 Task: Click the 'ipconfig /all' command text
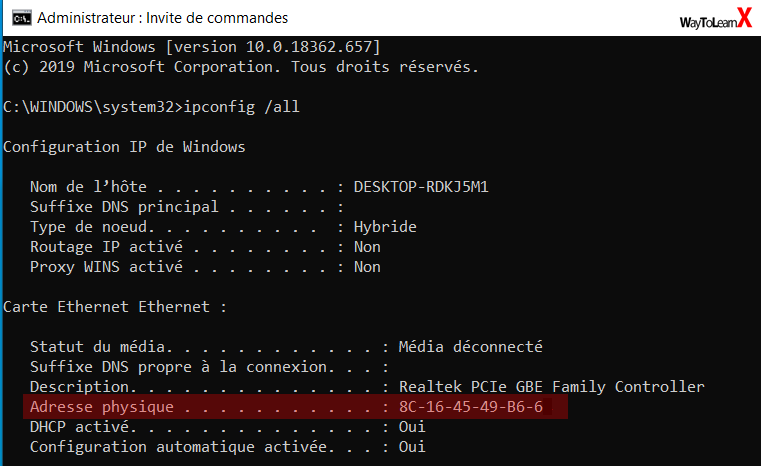(x=241, y=107)
